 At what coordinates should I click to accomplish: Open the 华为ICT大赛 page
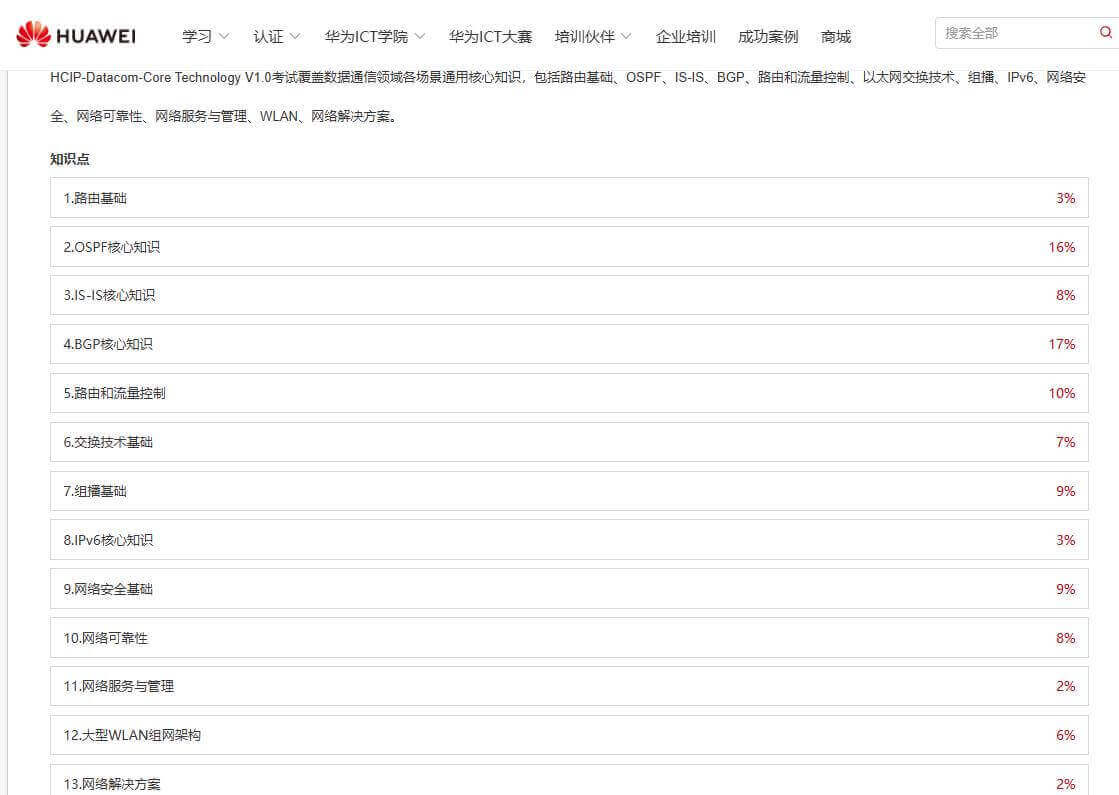490,36
